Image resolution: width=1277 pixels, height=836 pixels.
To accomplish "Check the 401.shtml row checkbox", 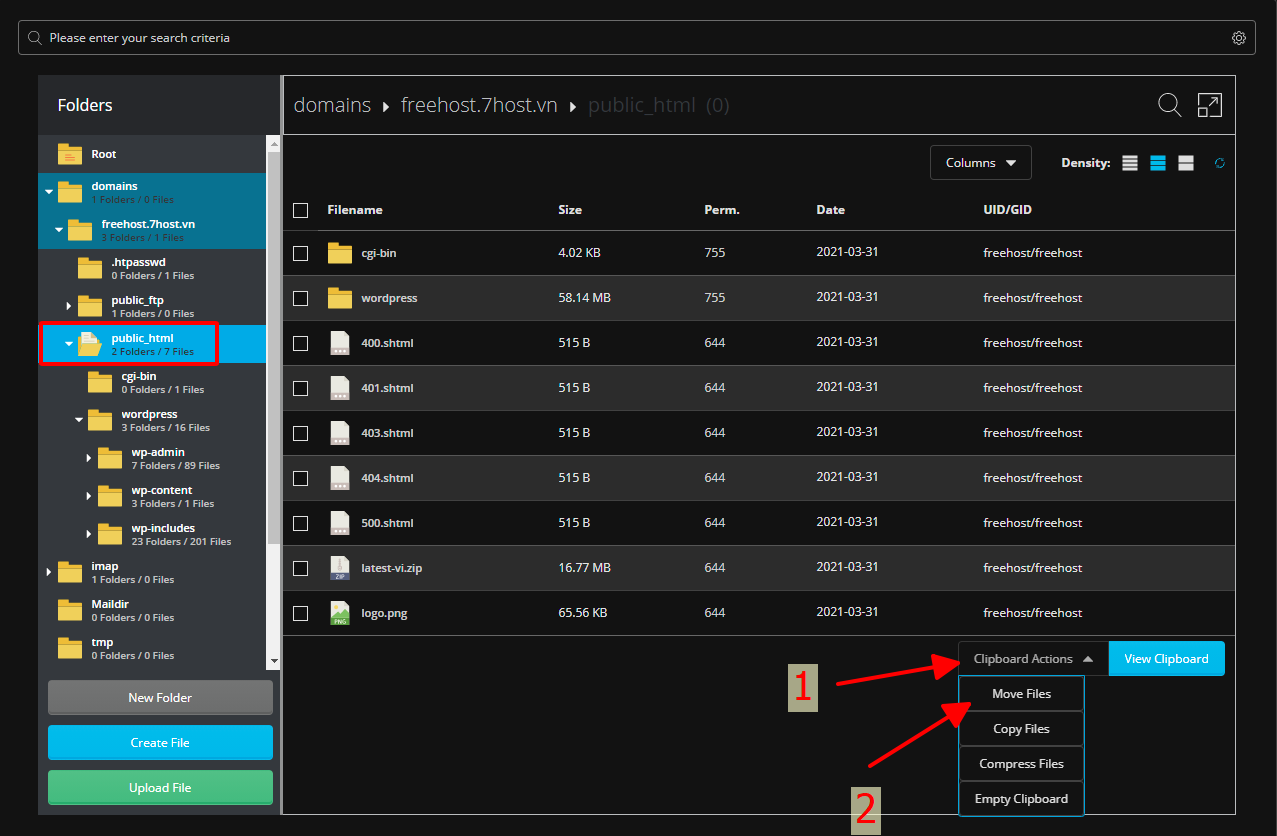I will tap(300, 388).
